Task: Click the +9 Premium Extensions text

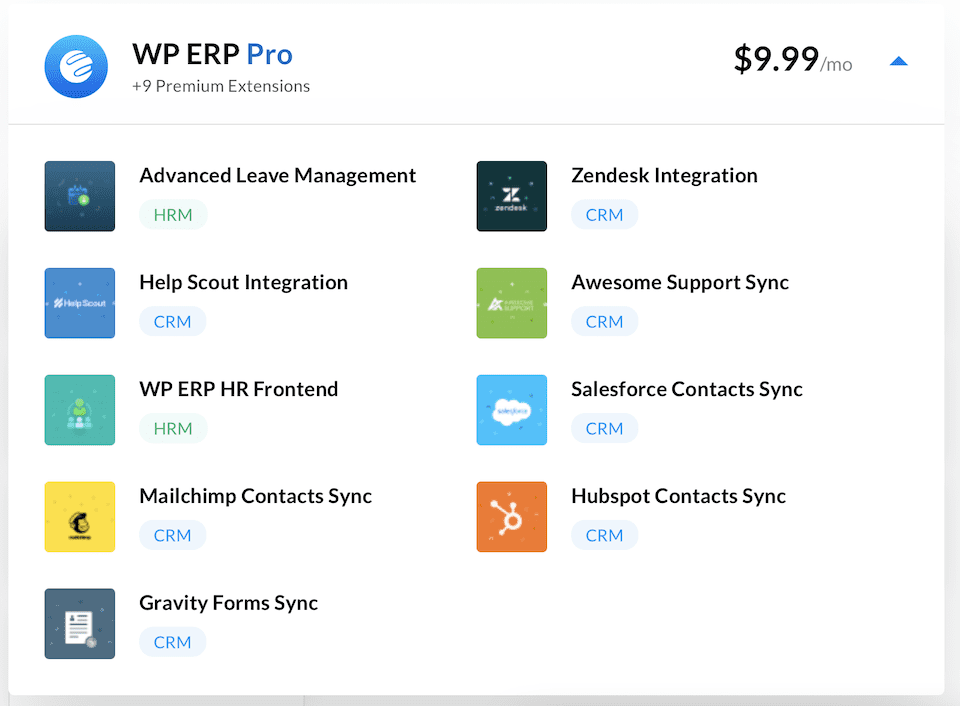Action: [x=221, y=86]
